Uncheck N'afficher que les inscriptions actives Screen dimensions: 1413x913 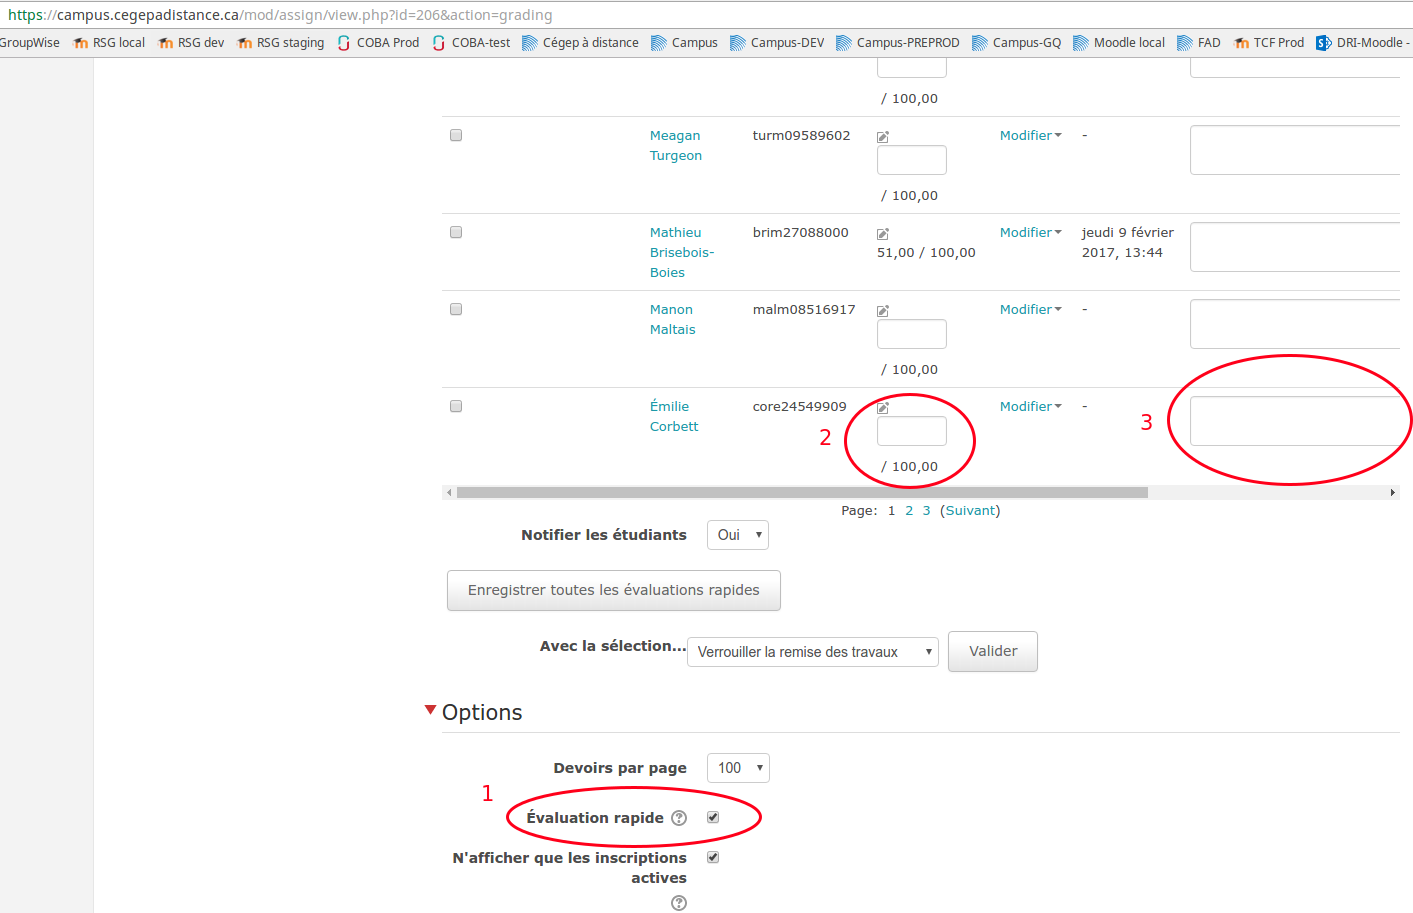[713, 857]
